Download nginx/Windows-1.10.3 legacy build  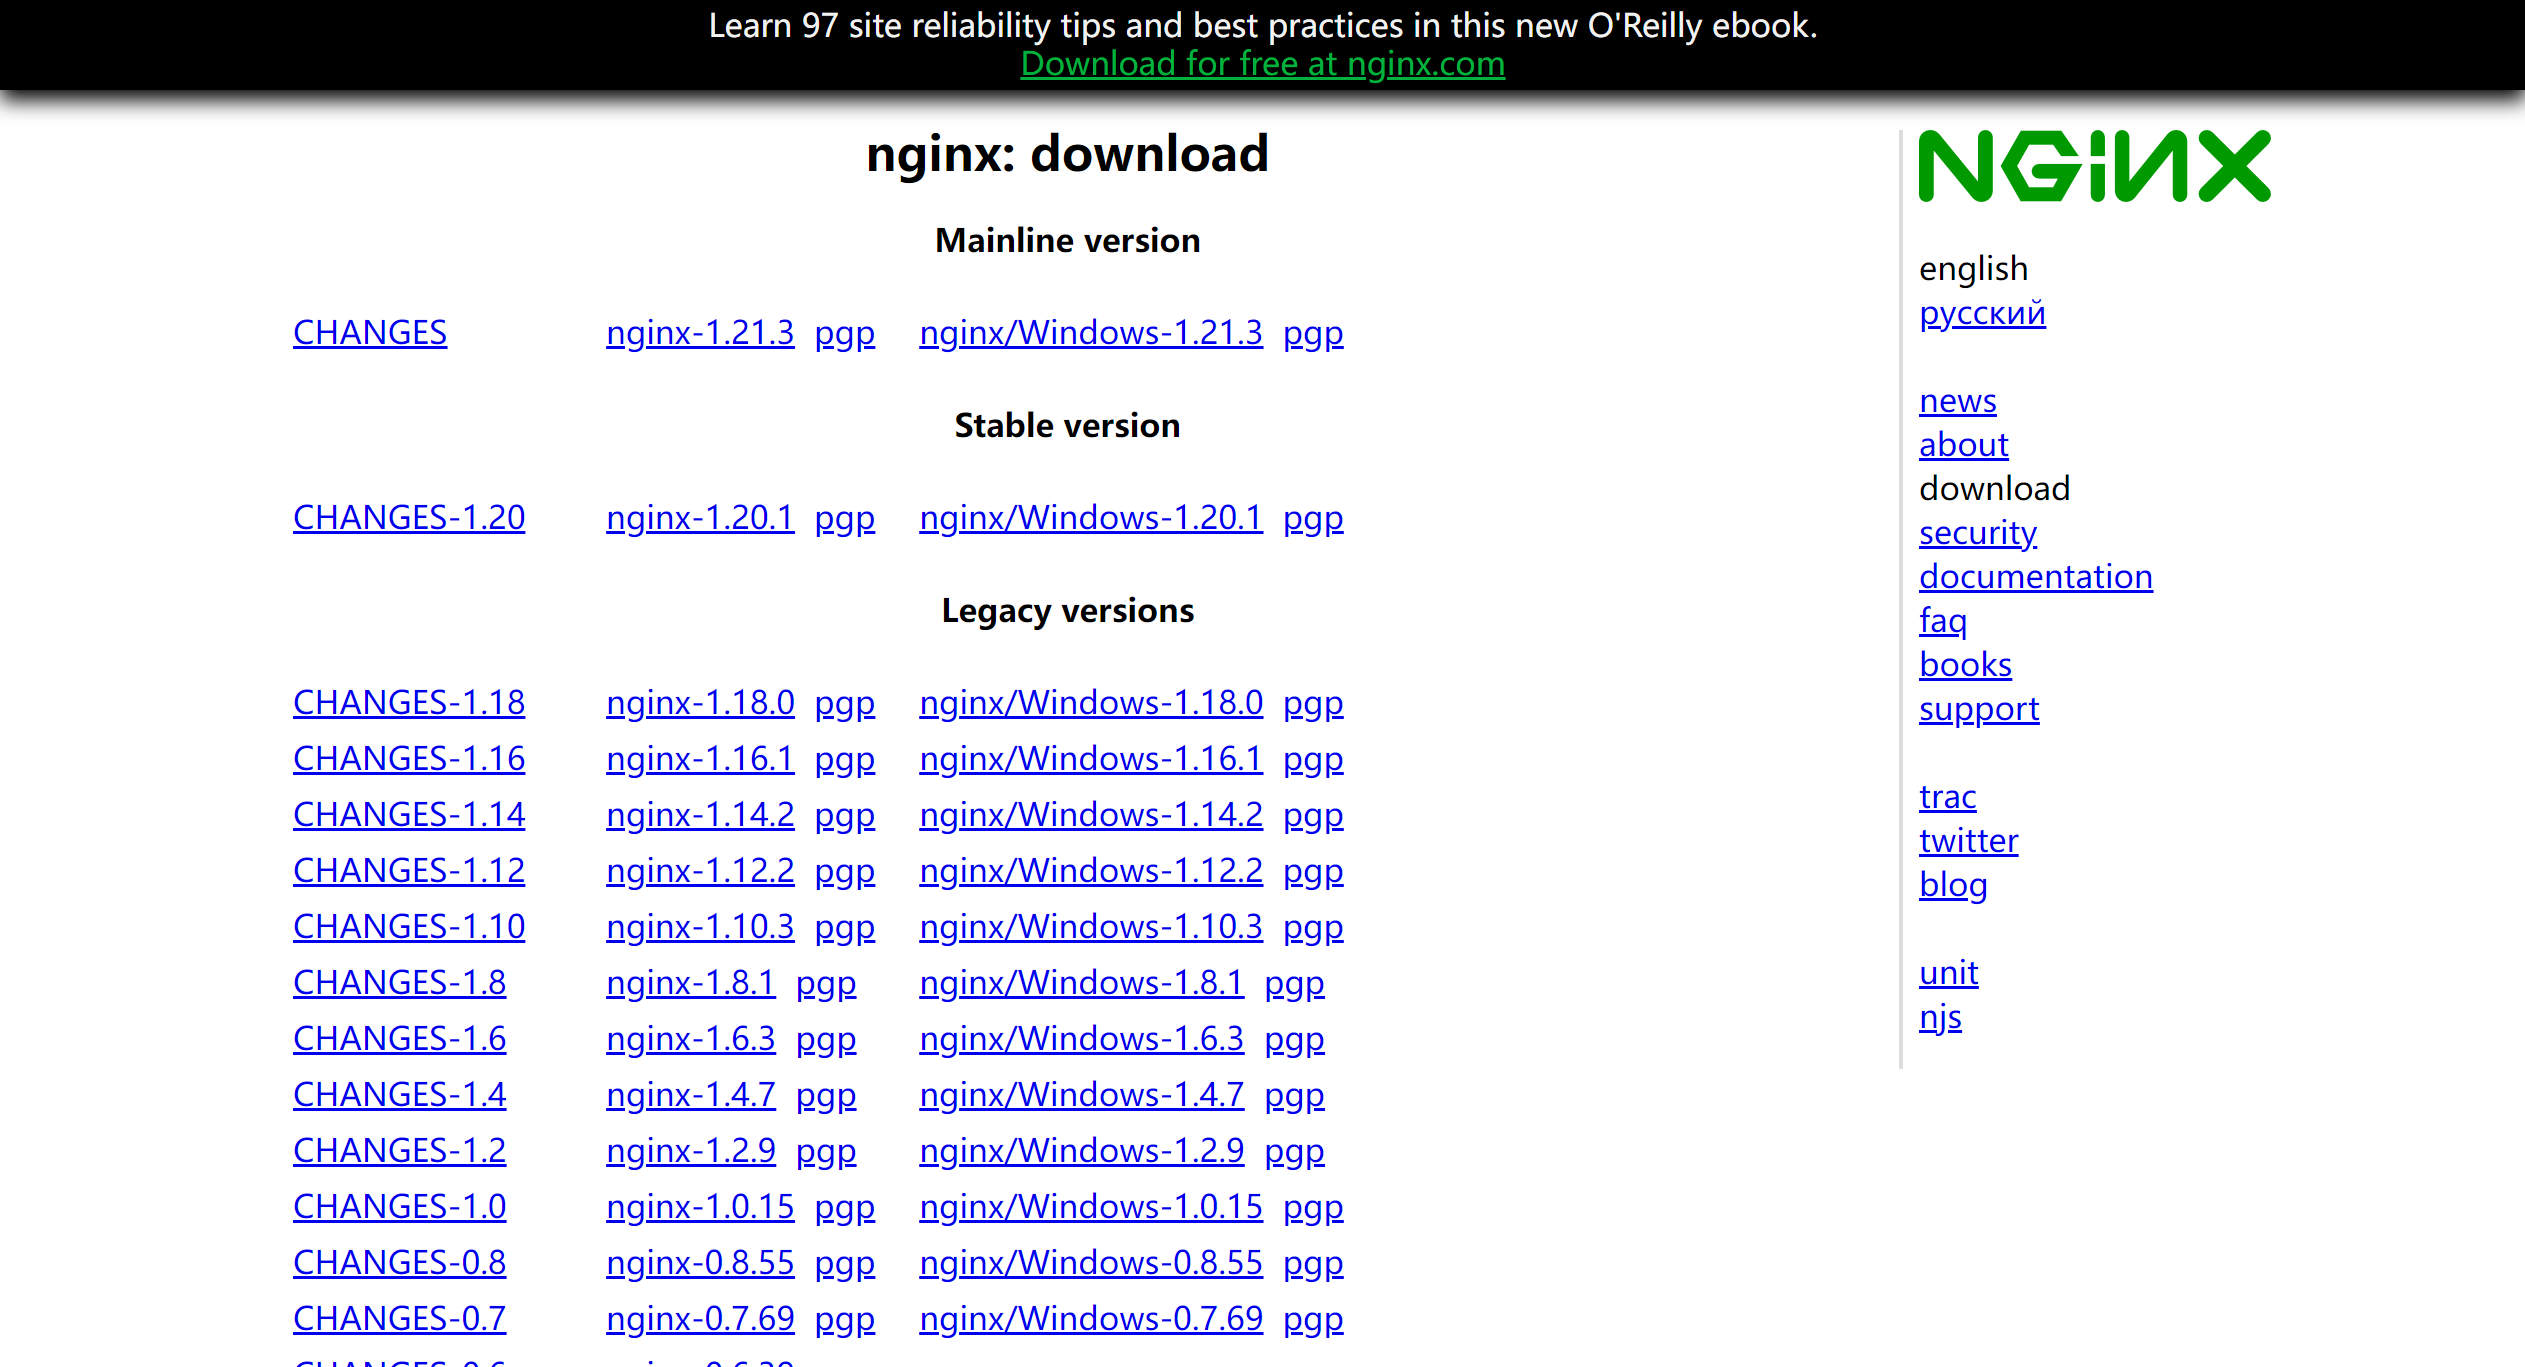1090,927
